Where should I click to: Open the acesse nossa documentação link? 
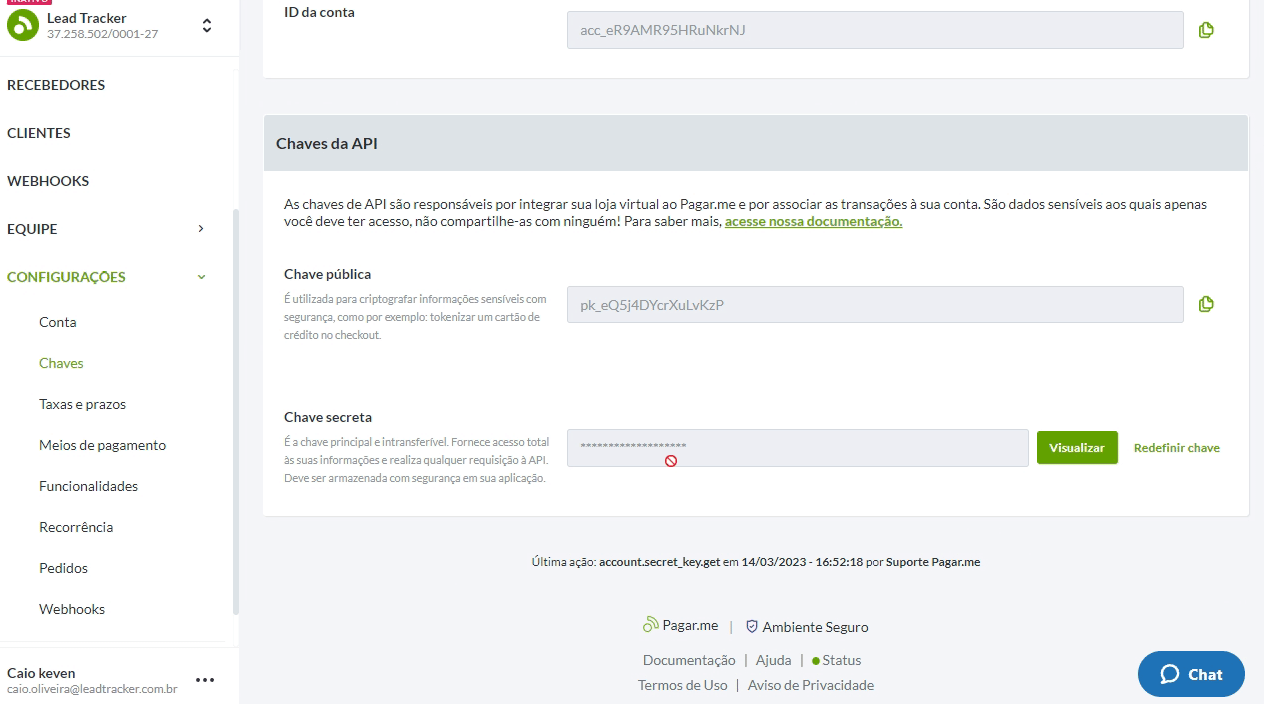(x=813, y=222)
